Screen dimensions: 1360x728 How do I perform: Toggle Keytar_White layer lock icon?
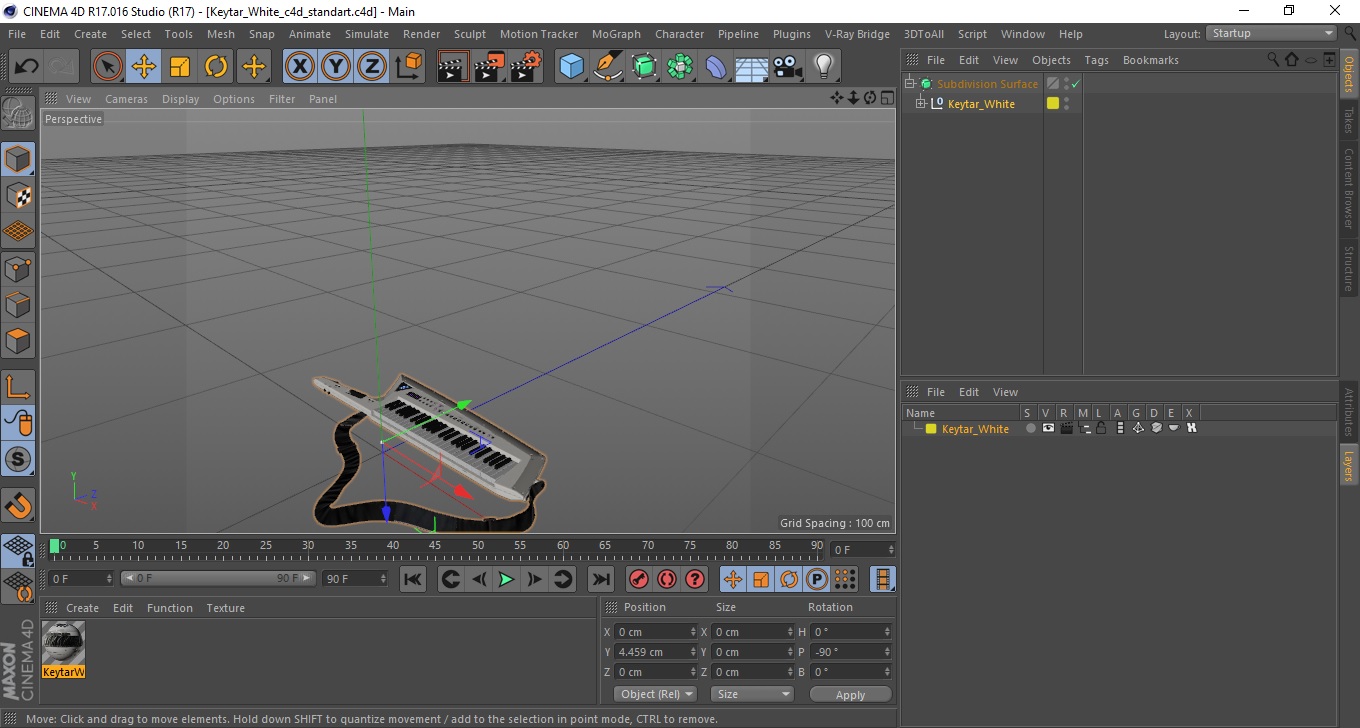1101,428
